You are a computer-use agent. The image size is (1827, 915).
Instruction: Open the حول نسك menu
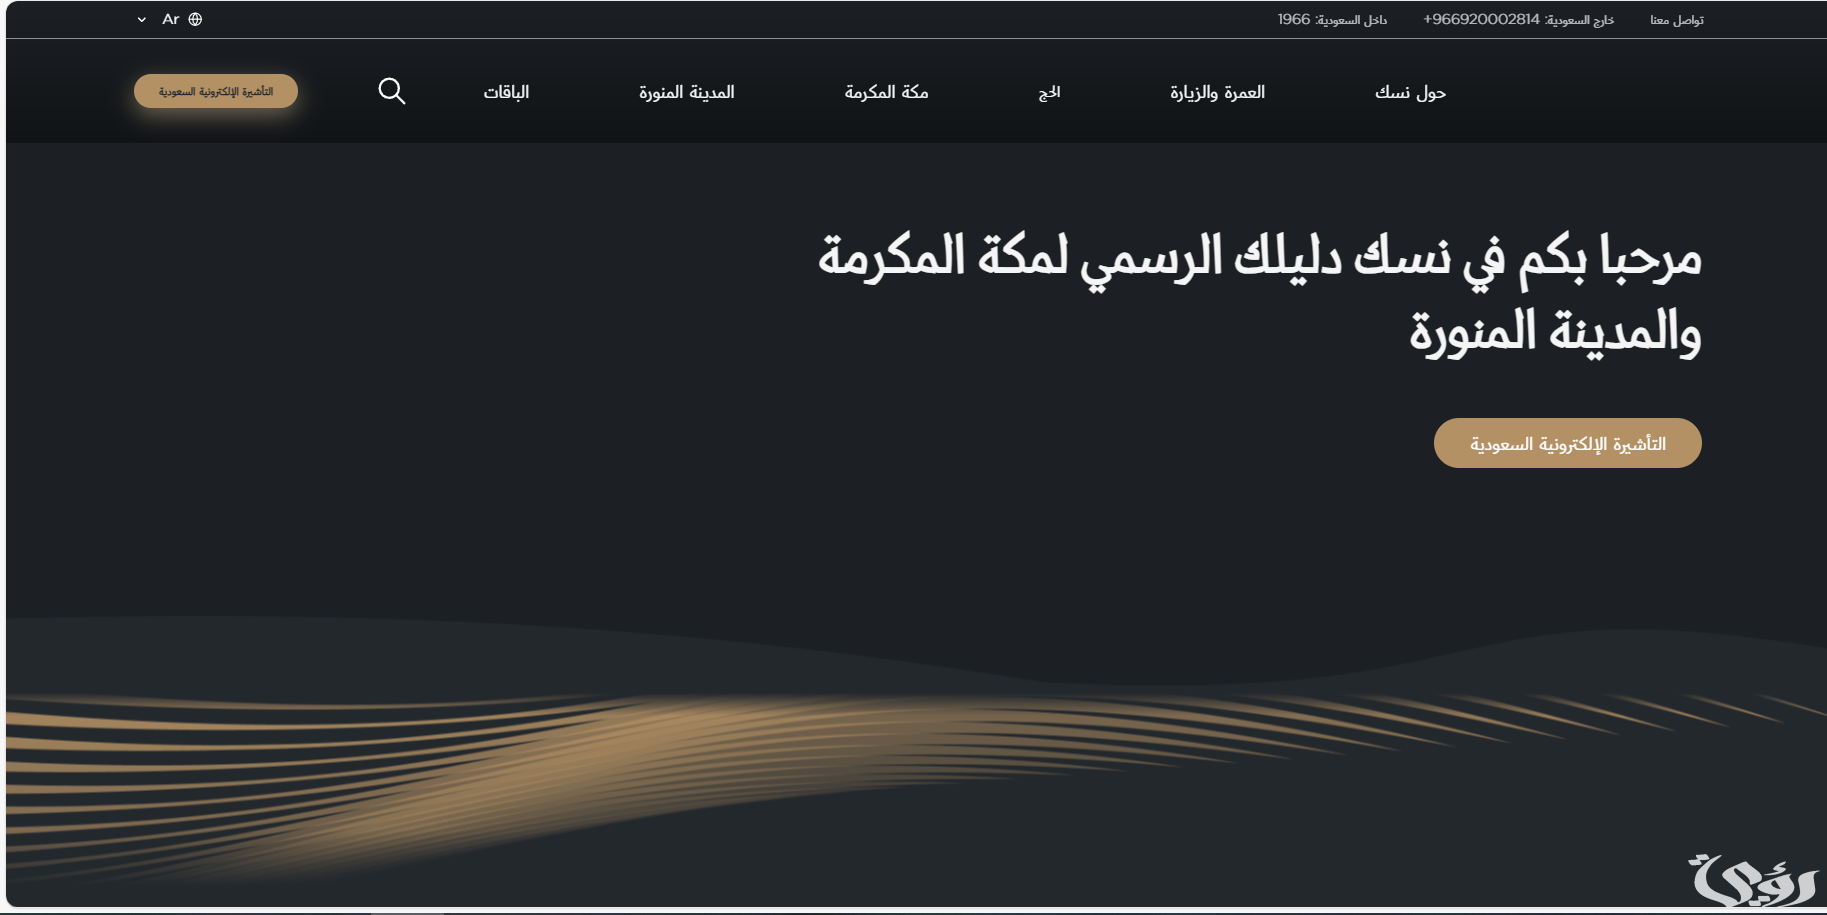pos(1410,92)
